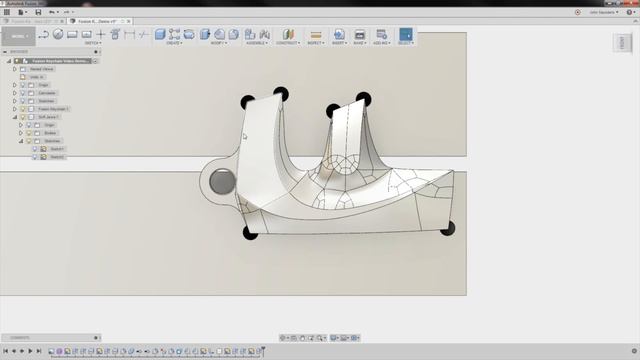Open timeline settings gear at bottom right
This screenshot has width=640, height=360.
634,351
